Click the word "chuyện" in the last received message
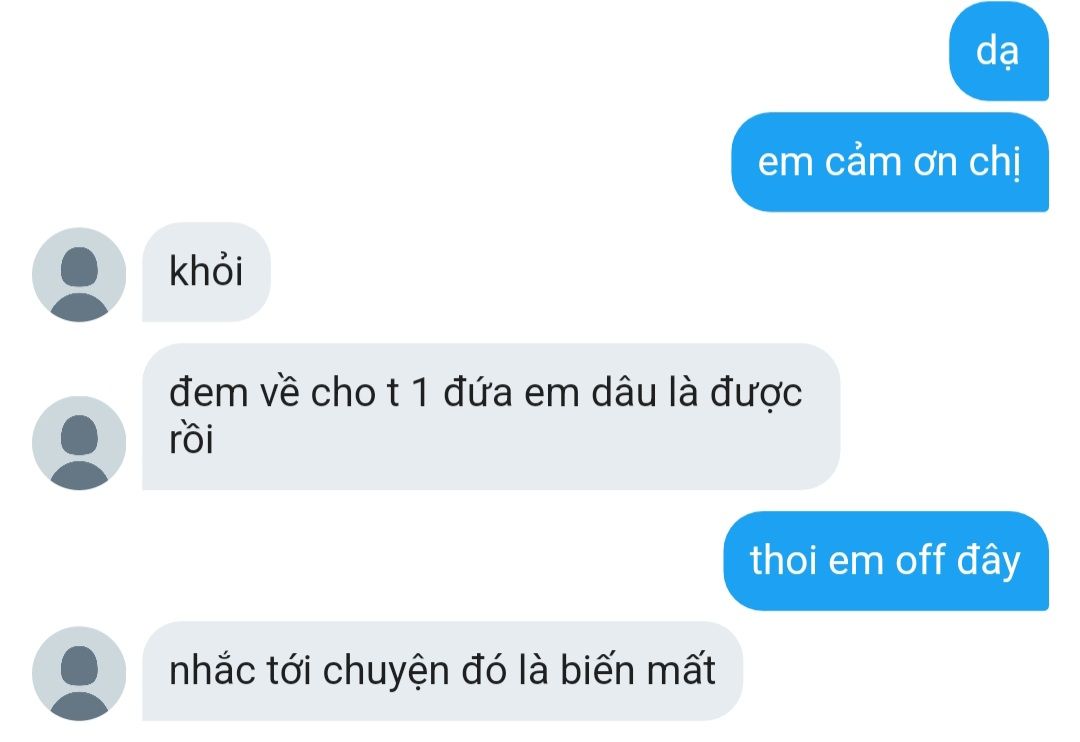 click(386, 671)
